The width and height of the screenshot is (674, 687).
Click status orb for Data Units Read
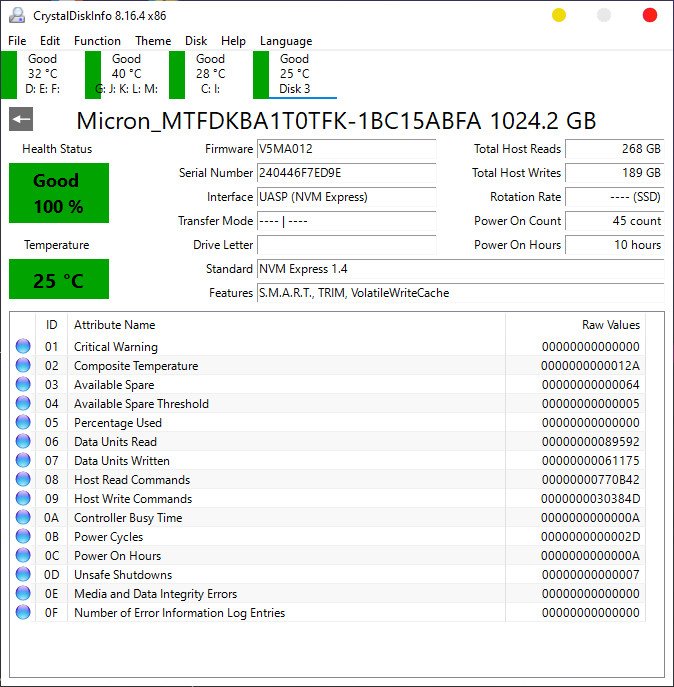pos(23,441)
